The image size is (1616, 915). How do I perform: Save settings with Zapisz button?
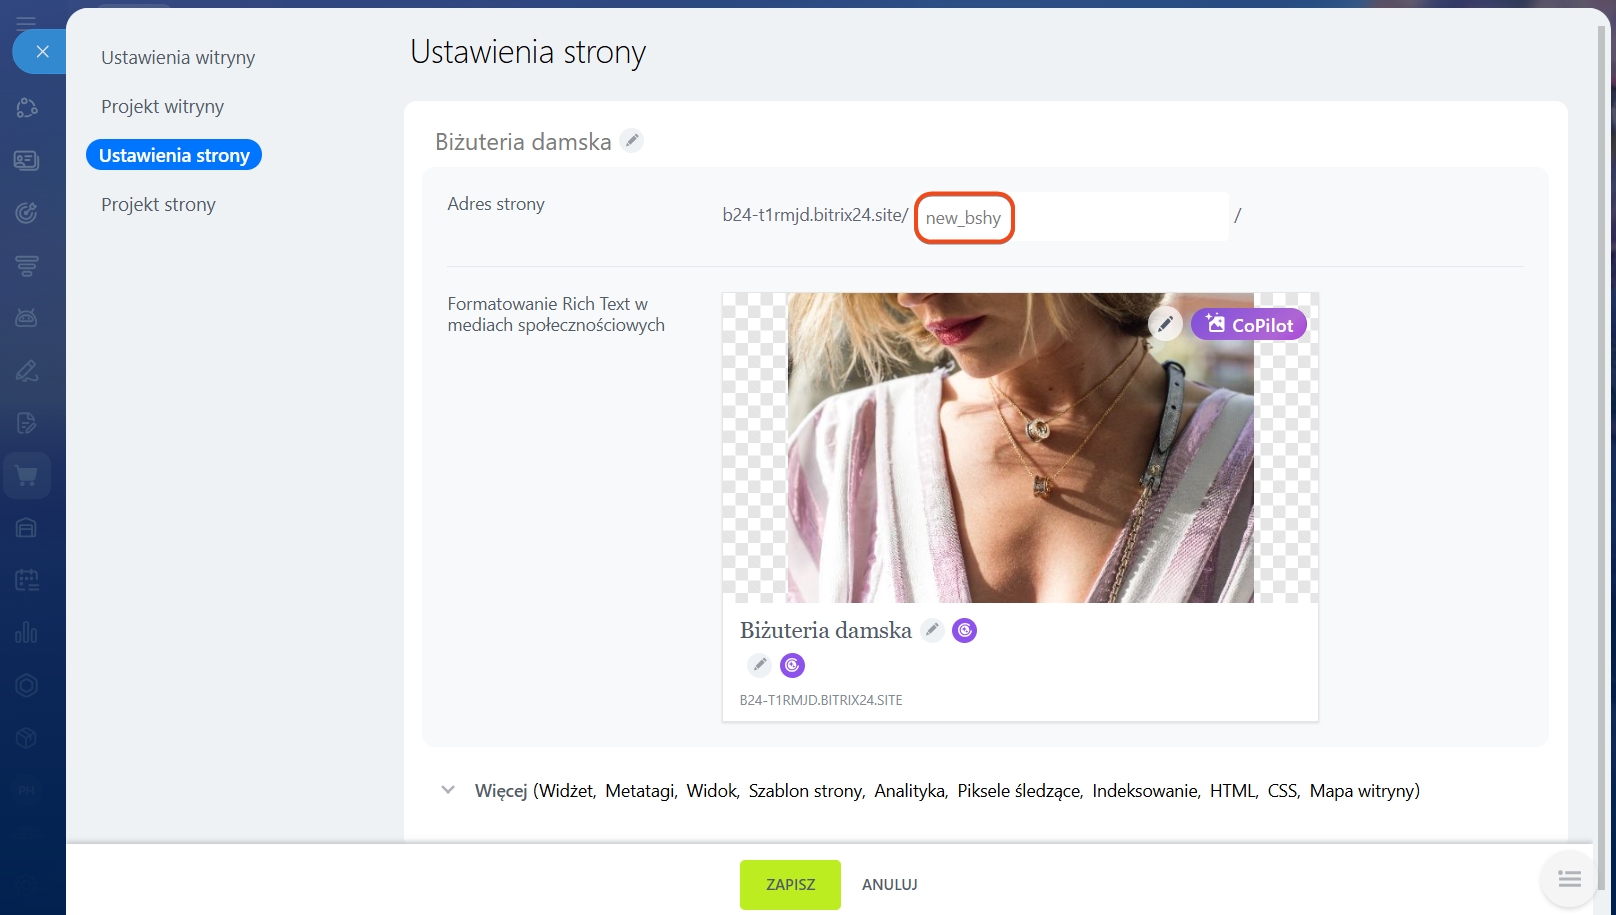pyautogui.click(x=790, y=885)
